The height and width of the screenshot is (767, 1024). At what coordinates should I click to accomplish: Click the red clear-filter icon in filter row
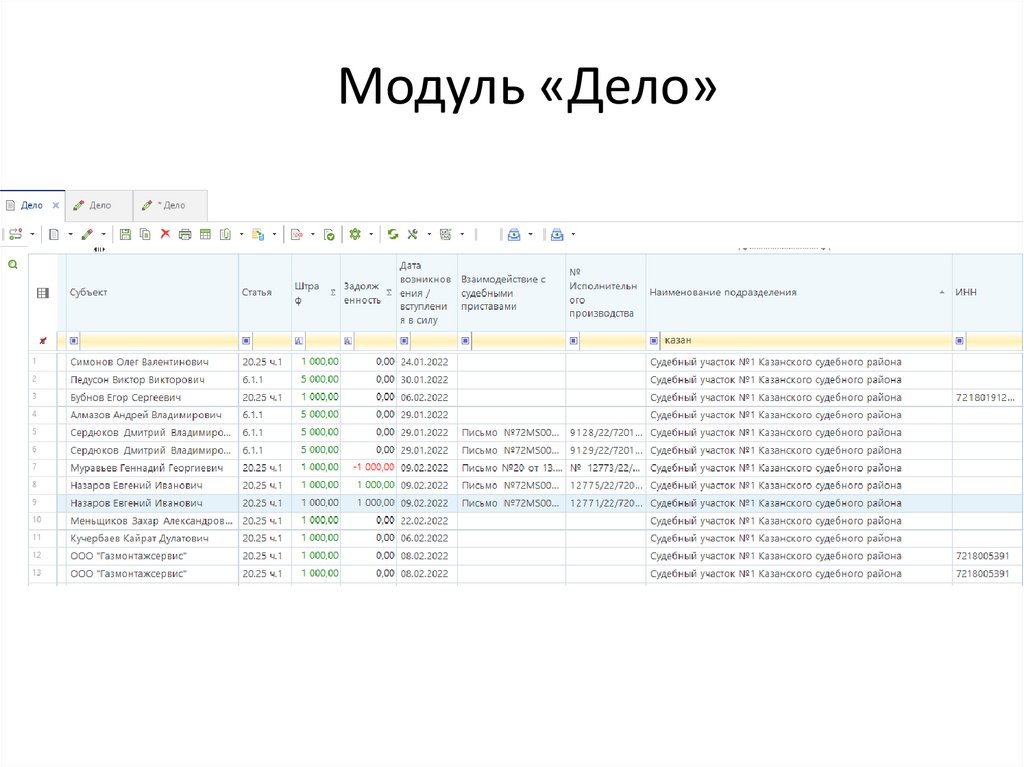42,341
